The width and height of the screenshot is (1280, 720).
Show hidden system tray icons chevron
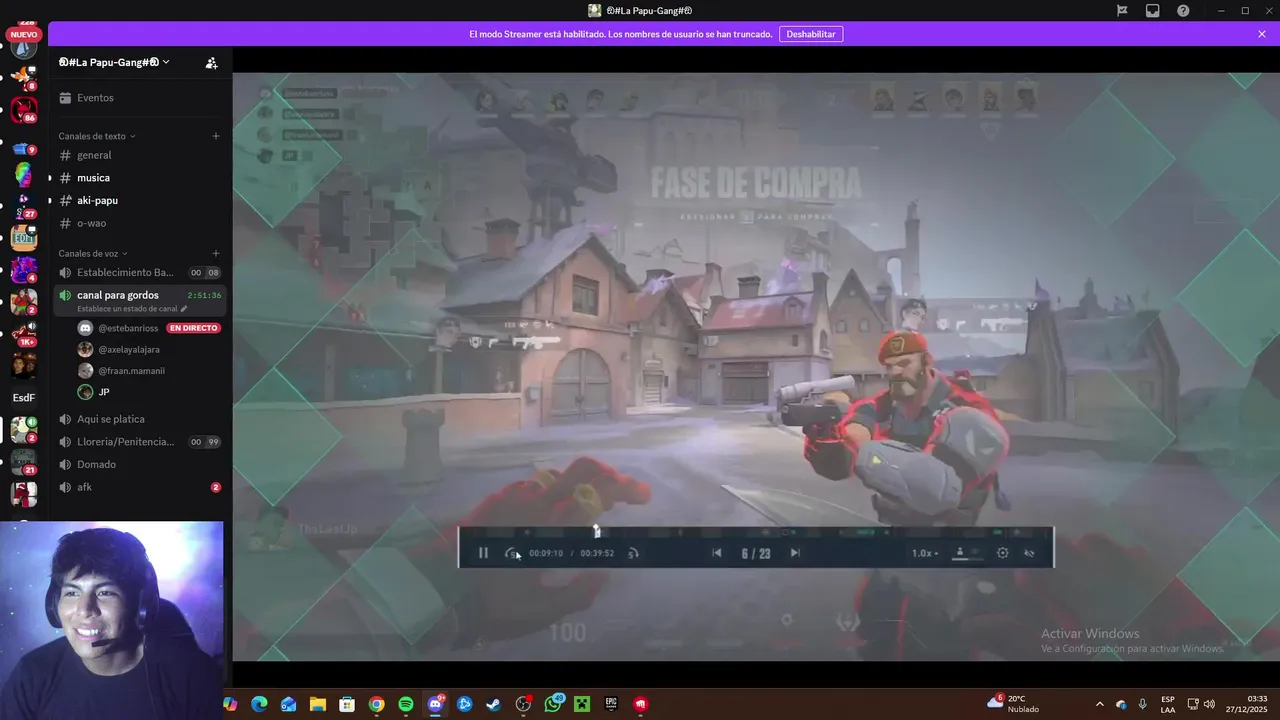(x=1100, y=704)
